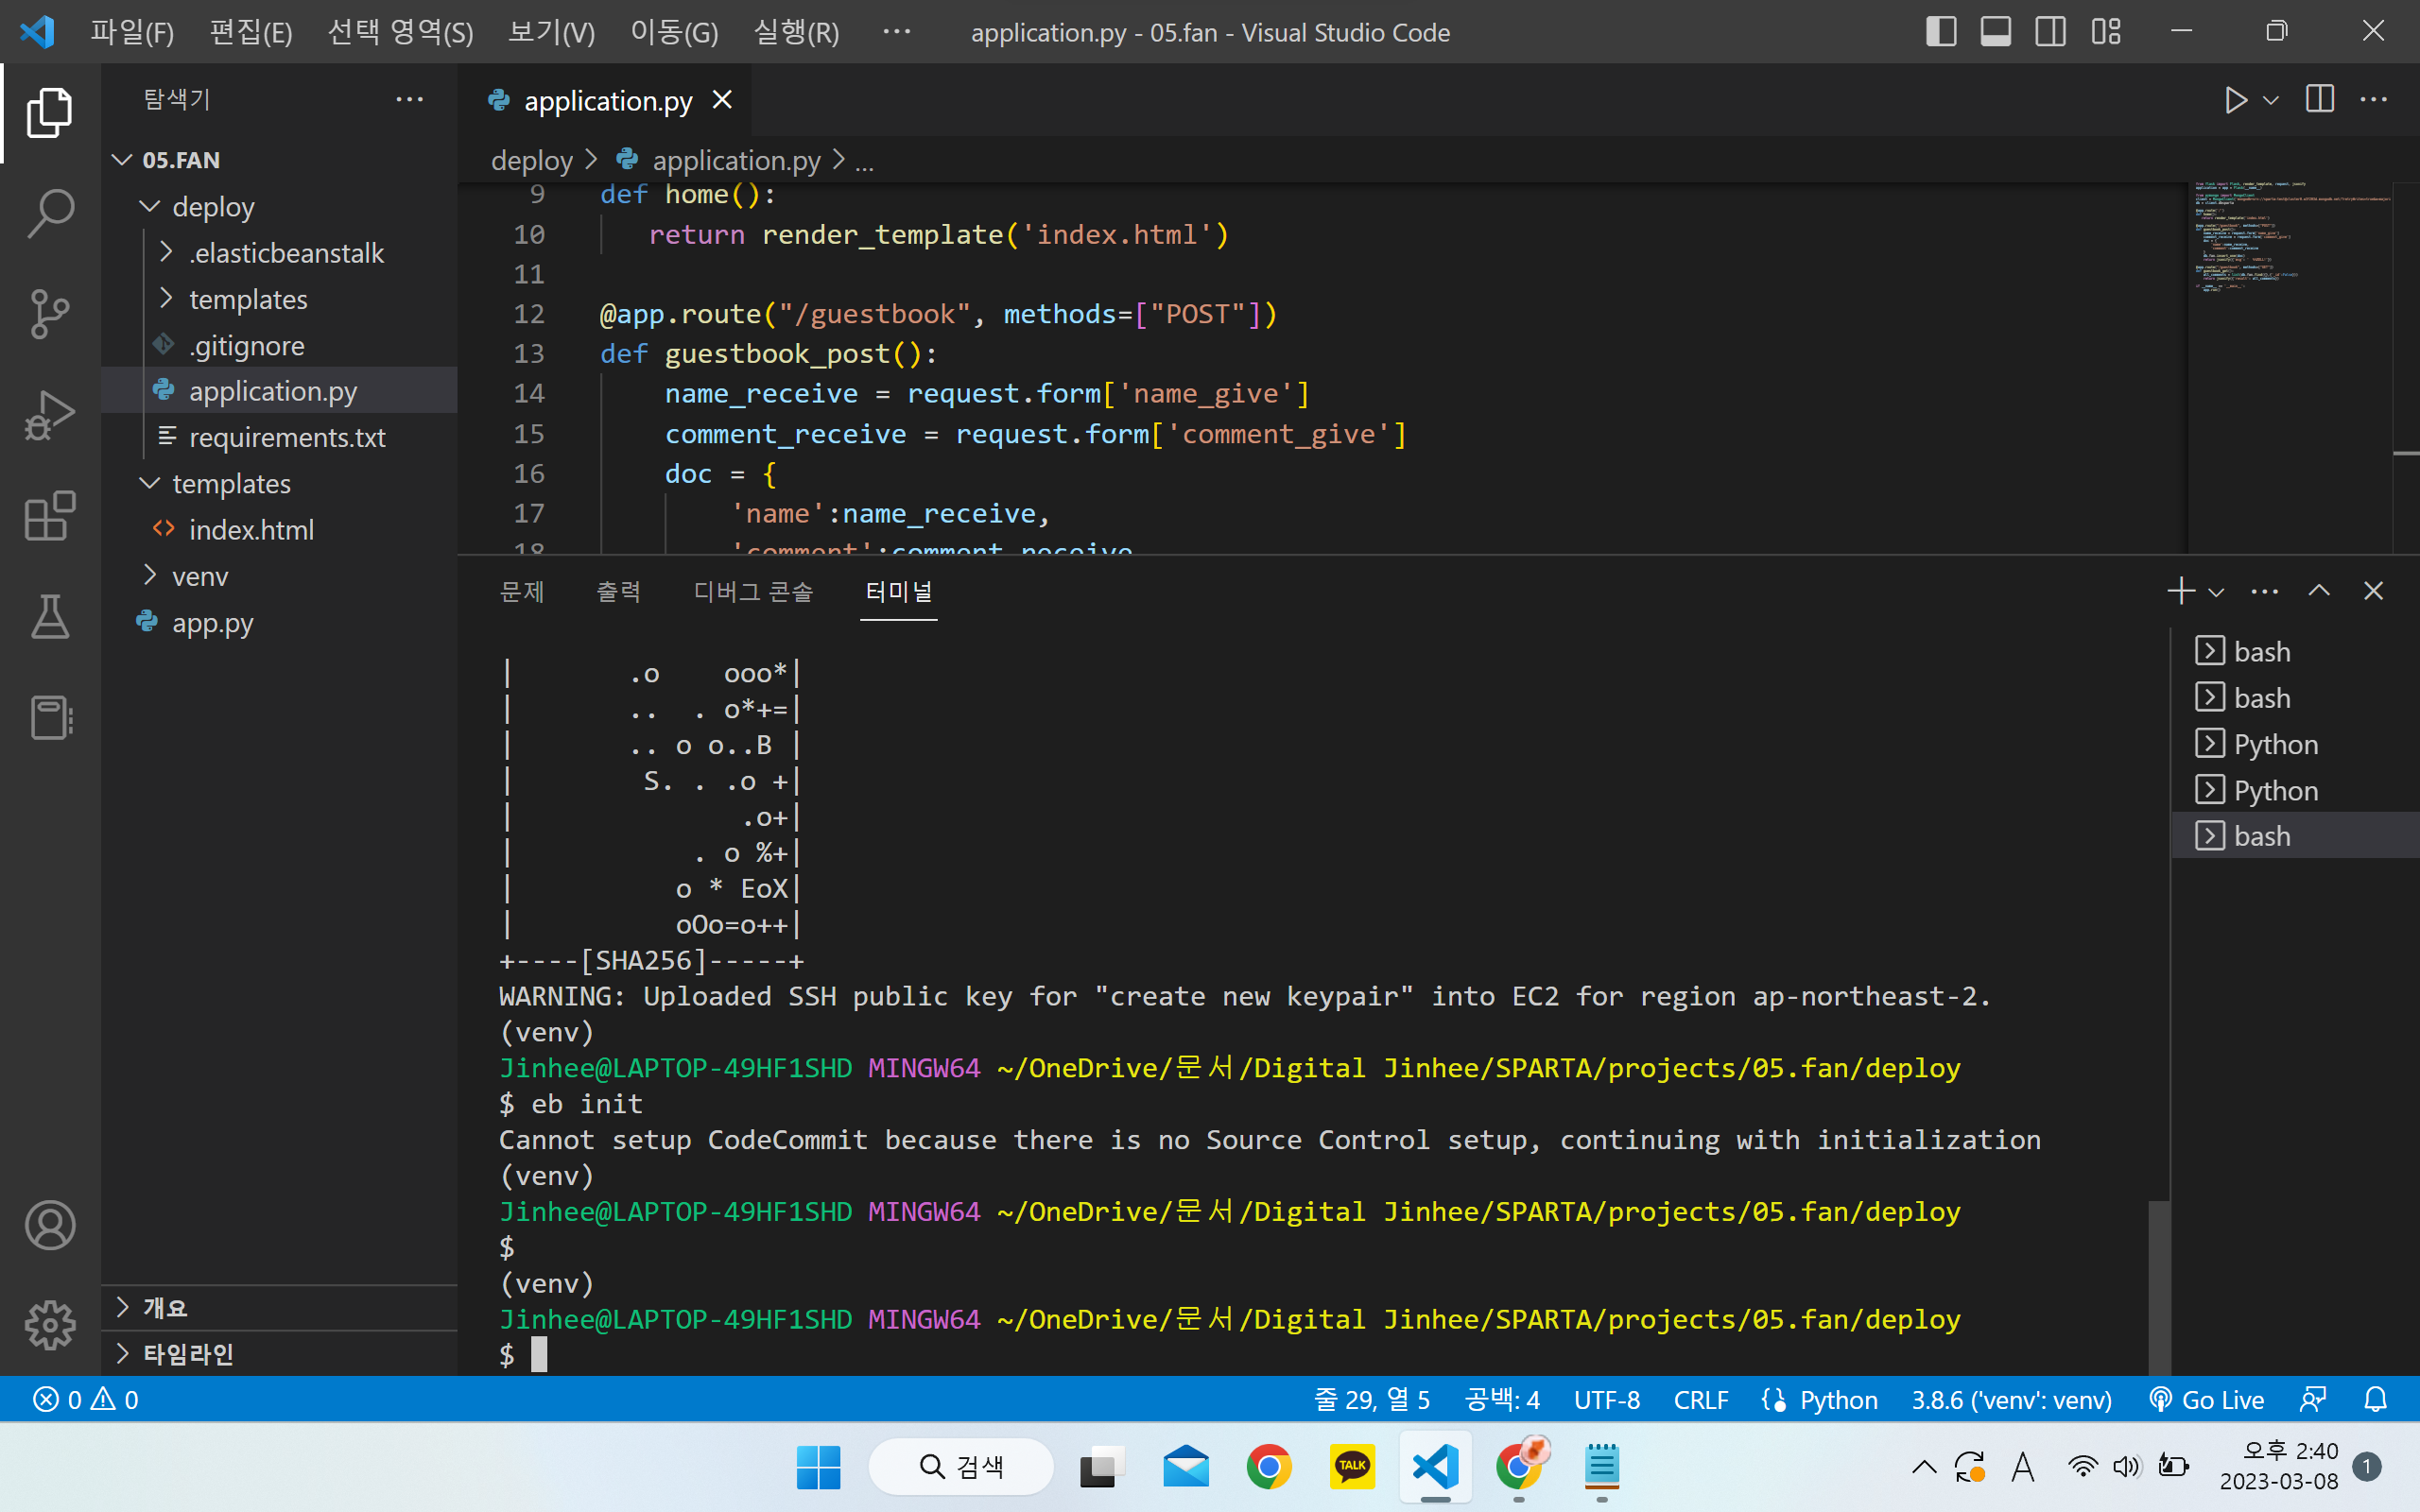The height and width of the screenshot is (1512, 2420).
Task: Open the Accounts menu icon
Action: pos(50,1225)
